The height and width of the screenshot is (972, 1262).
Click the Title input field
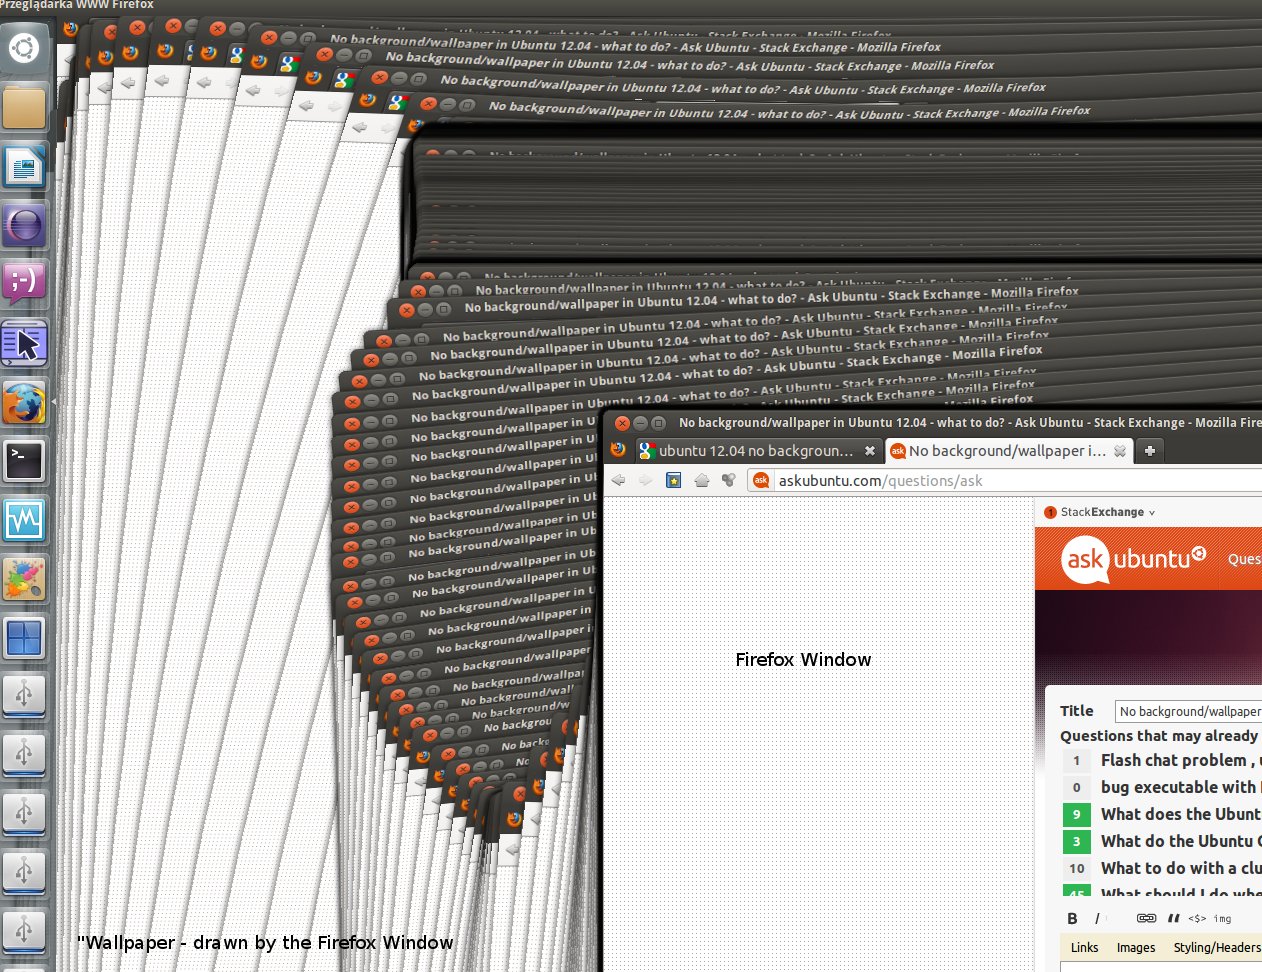click(1188, 711)
